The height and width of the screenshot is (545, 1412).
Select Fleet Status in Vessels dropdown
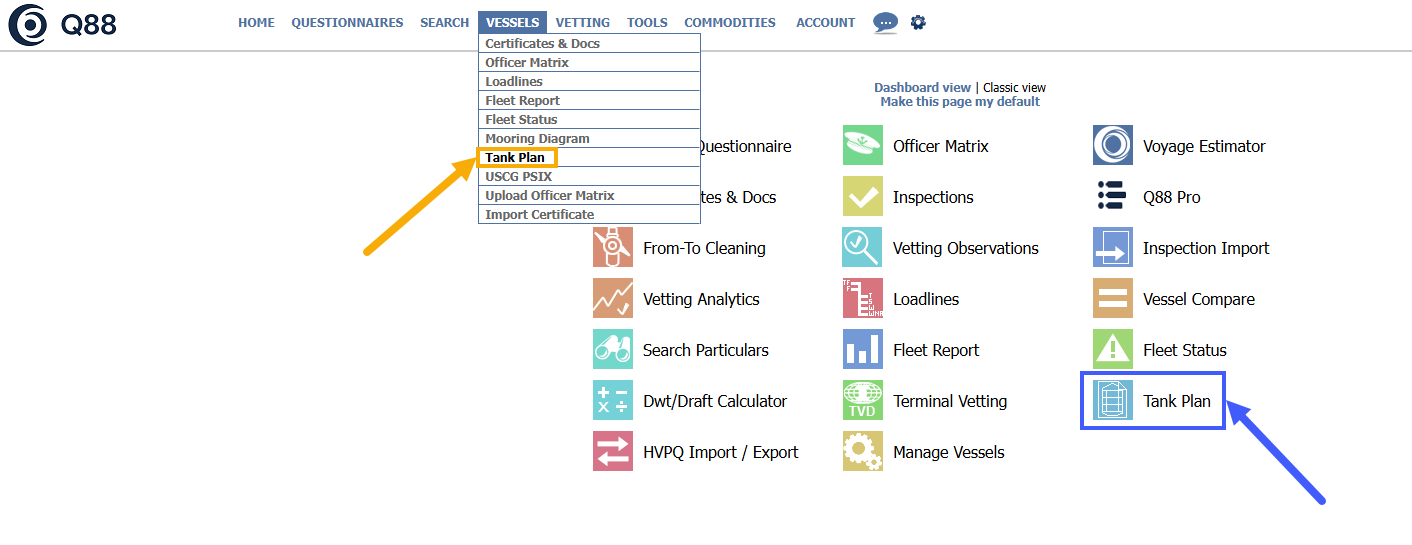click(589, 120)
